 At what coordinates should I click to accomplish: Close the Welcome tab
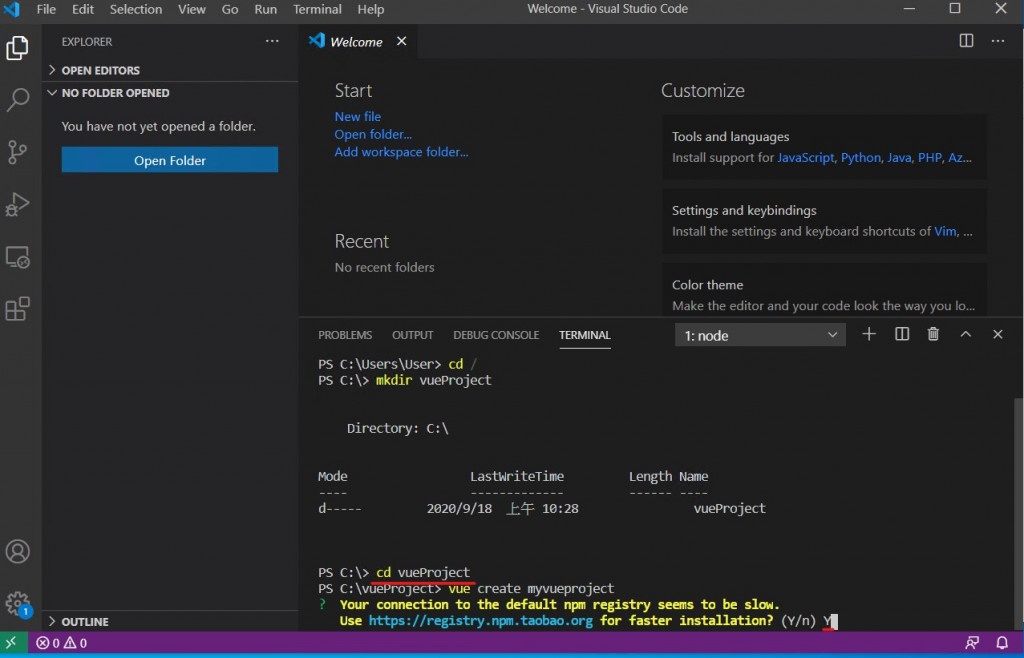pos(402,41)
